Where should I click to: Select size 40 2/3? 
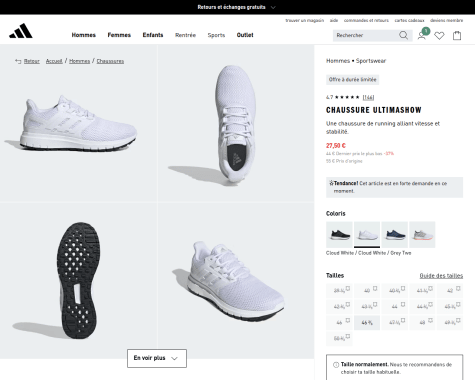point(395,291)
